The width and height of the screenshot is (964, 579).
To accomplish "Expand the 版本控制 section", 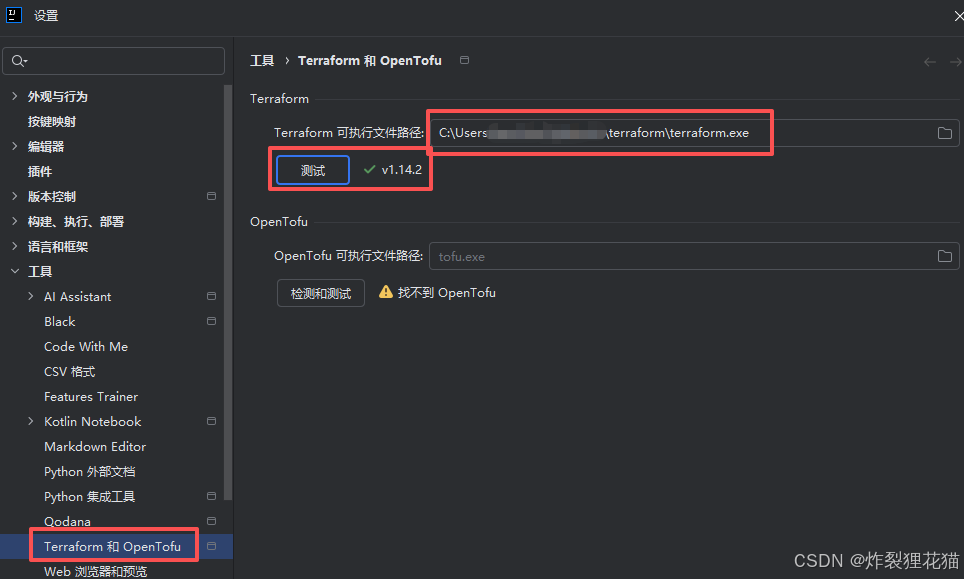I will (15, 196).
